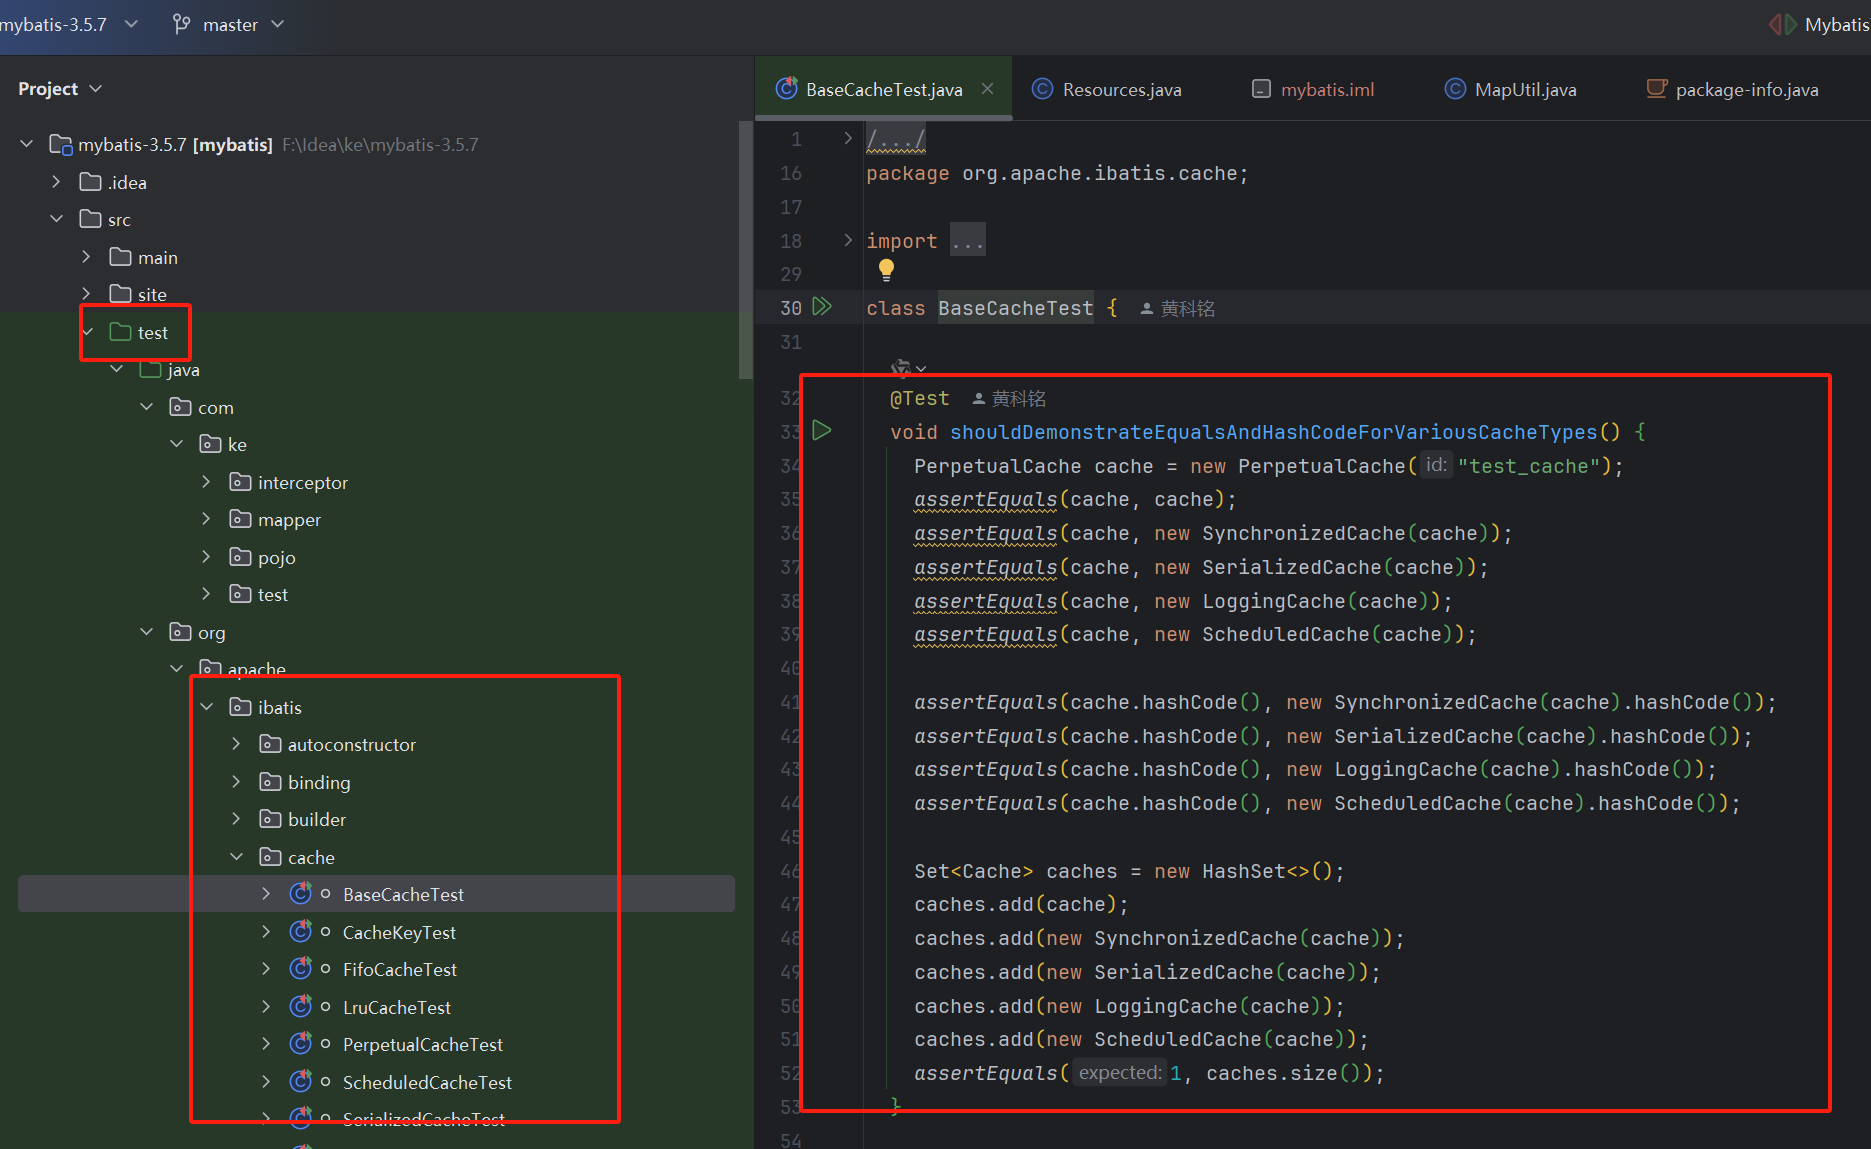Click the intention lightbulb icon
Viewport: 1871px width, 1149px height.
886,270
